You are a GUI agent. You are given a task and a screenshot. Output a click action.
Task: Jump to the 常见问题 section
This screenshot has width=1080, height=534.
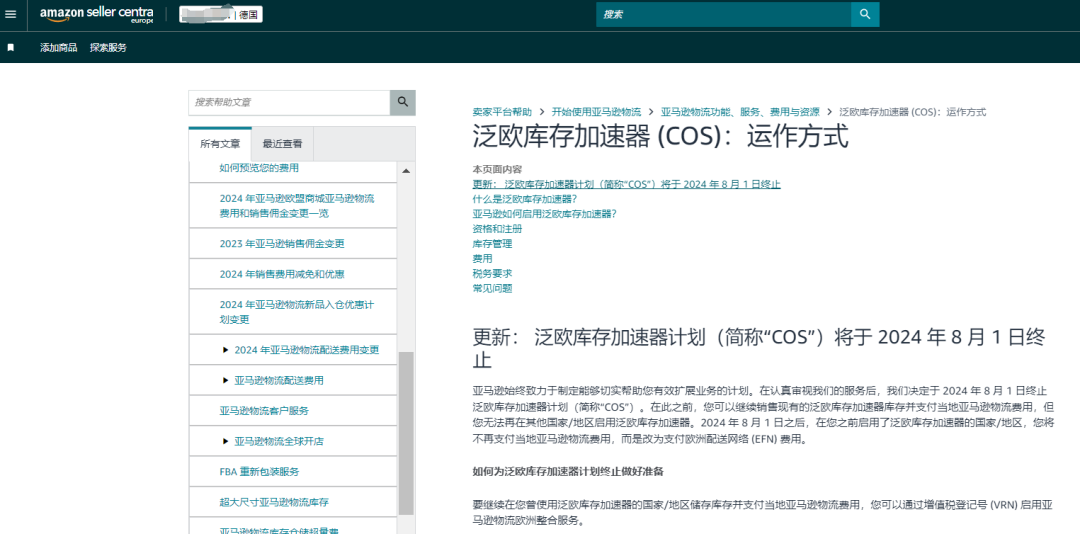(x=492, y=288)
